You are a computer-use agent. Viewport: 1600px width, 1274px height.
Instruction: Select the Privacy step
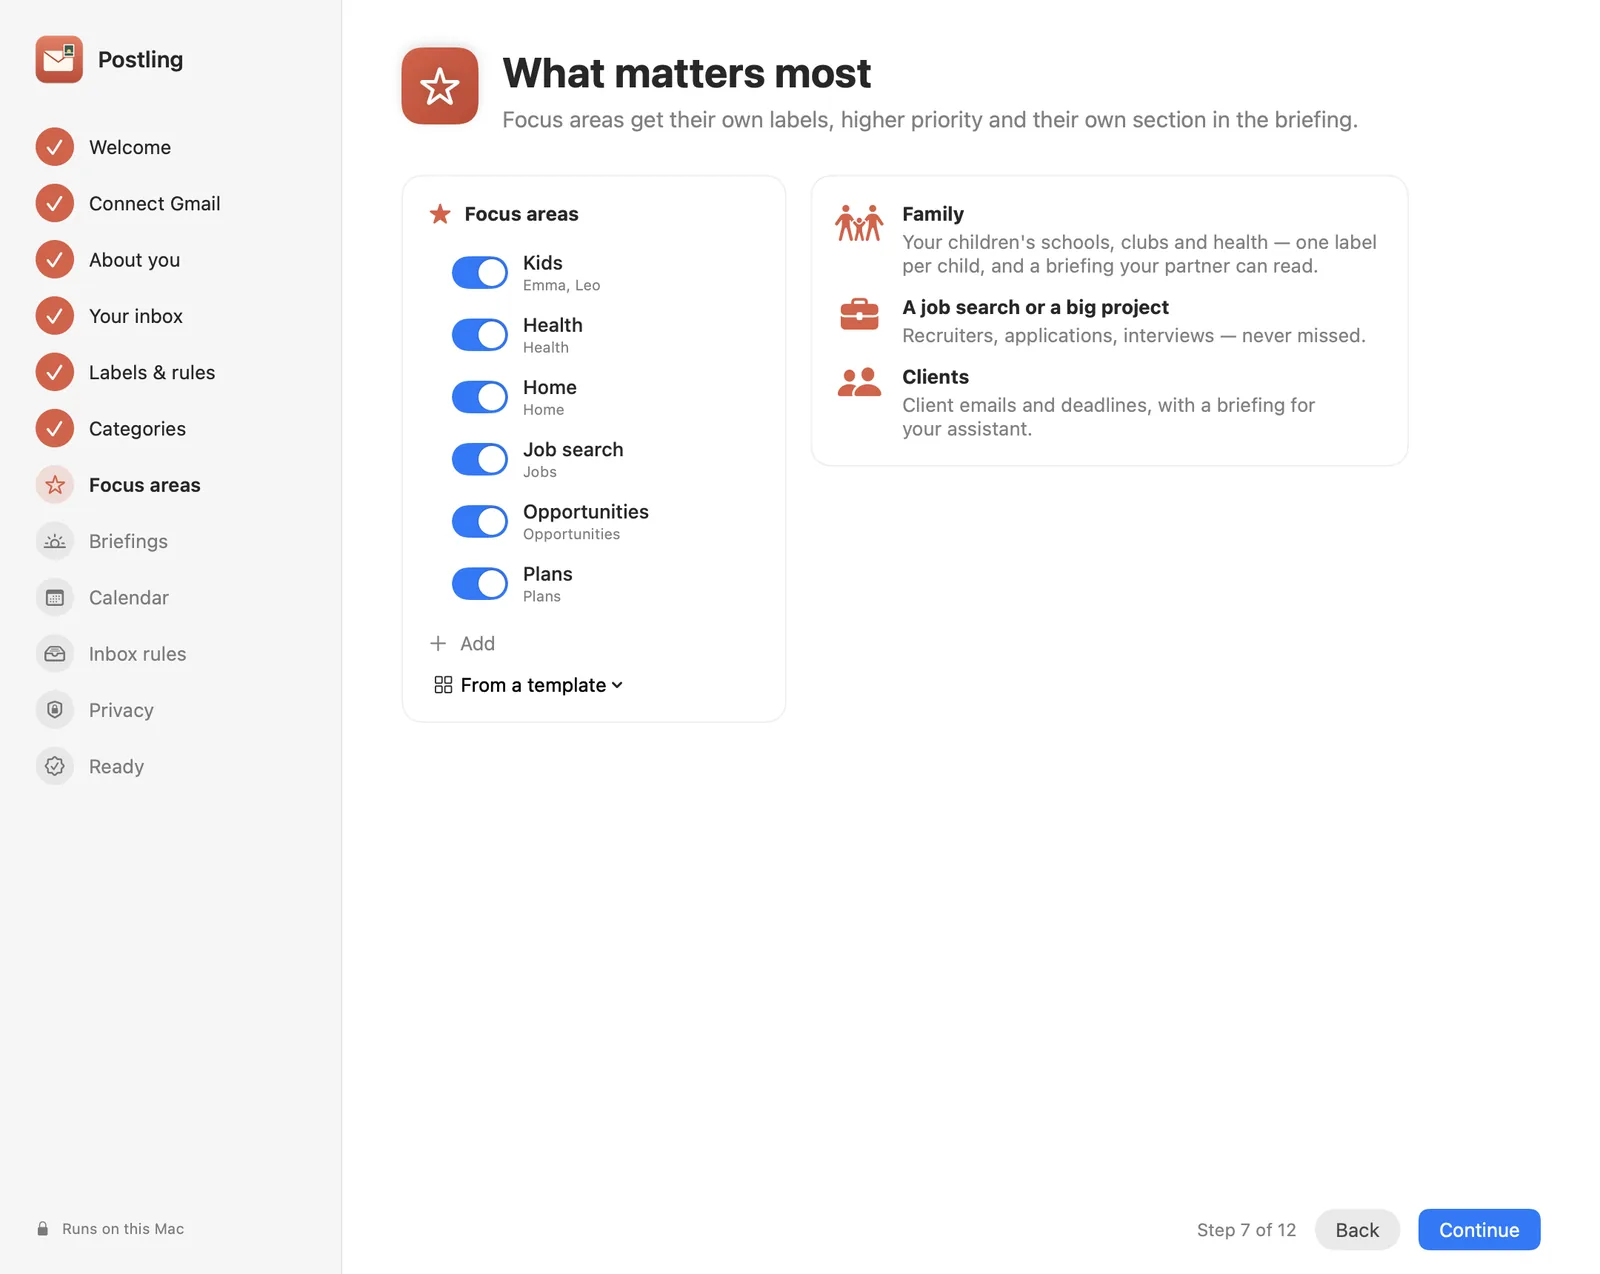pos(121,710)
